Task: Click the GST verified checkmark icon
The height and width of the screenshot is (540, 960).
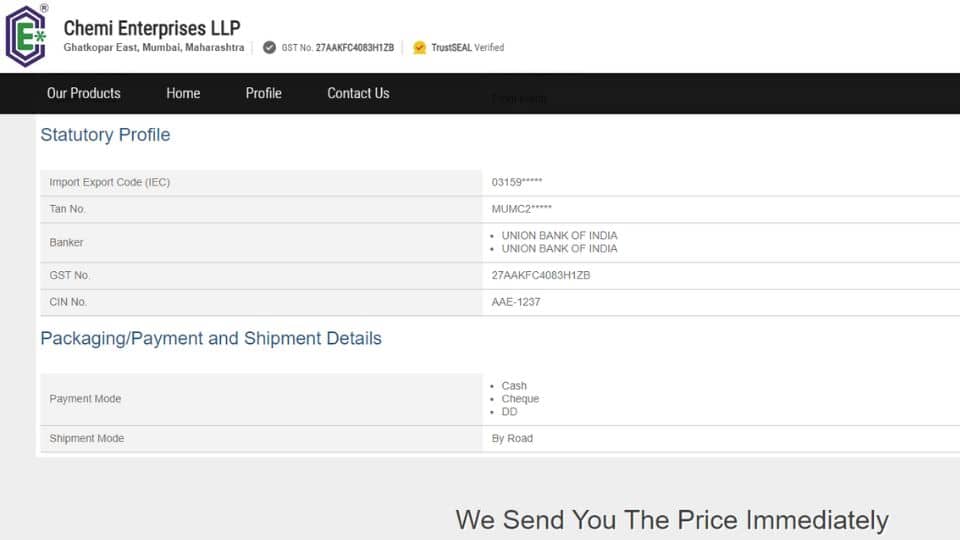Action: pyautogui.click(x=269, y=47)
